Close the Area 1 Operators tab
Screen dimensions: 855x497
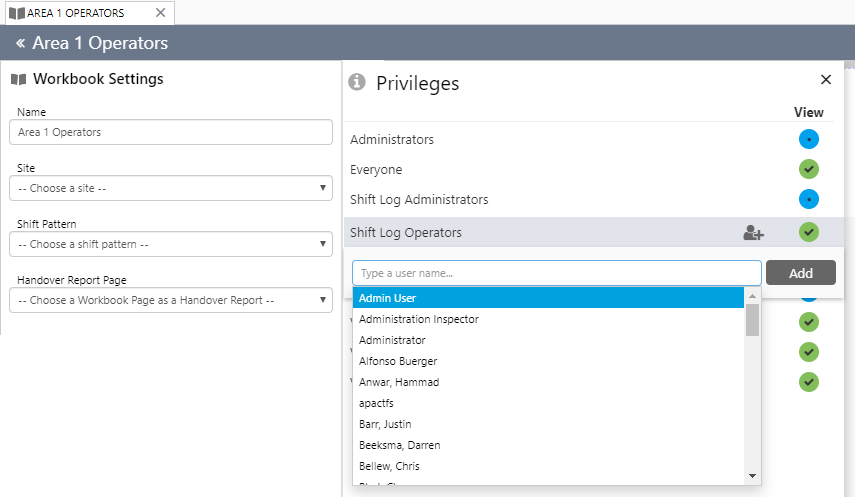[x=160, y=13]
